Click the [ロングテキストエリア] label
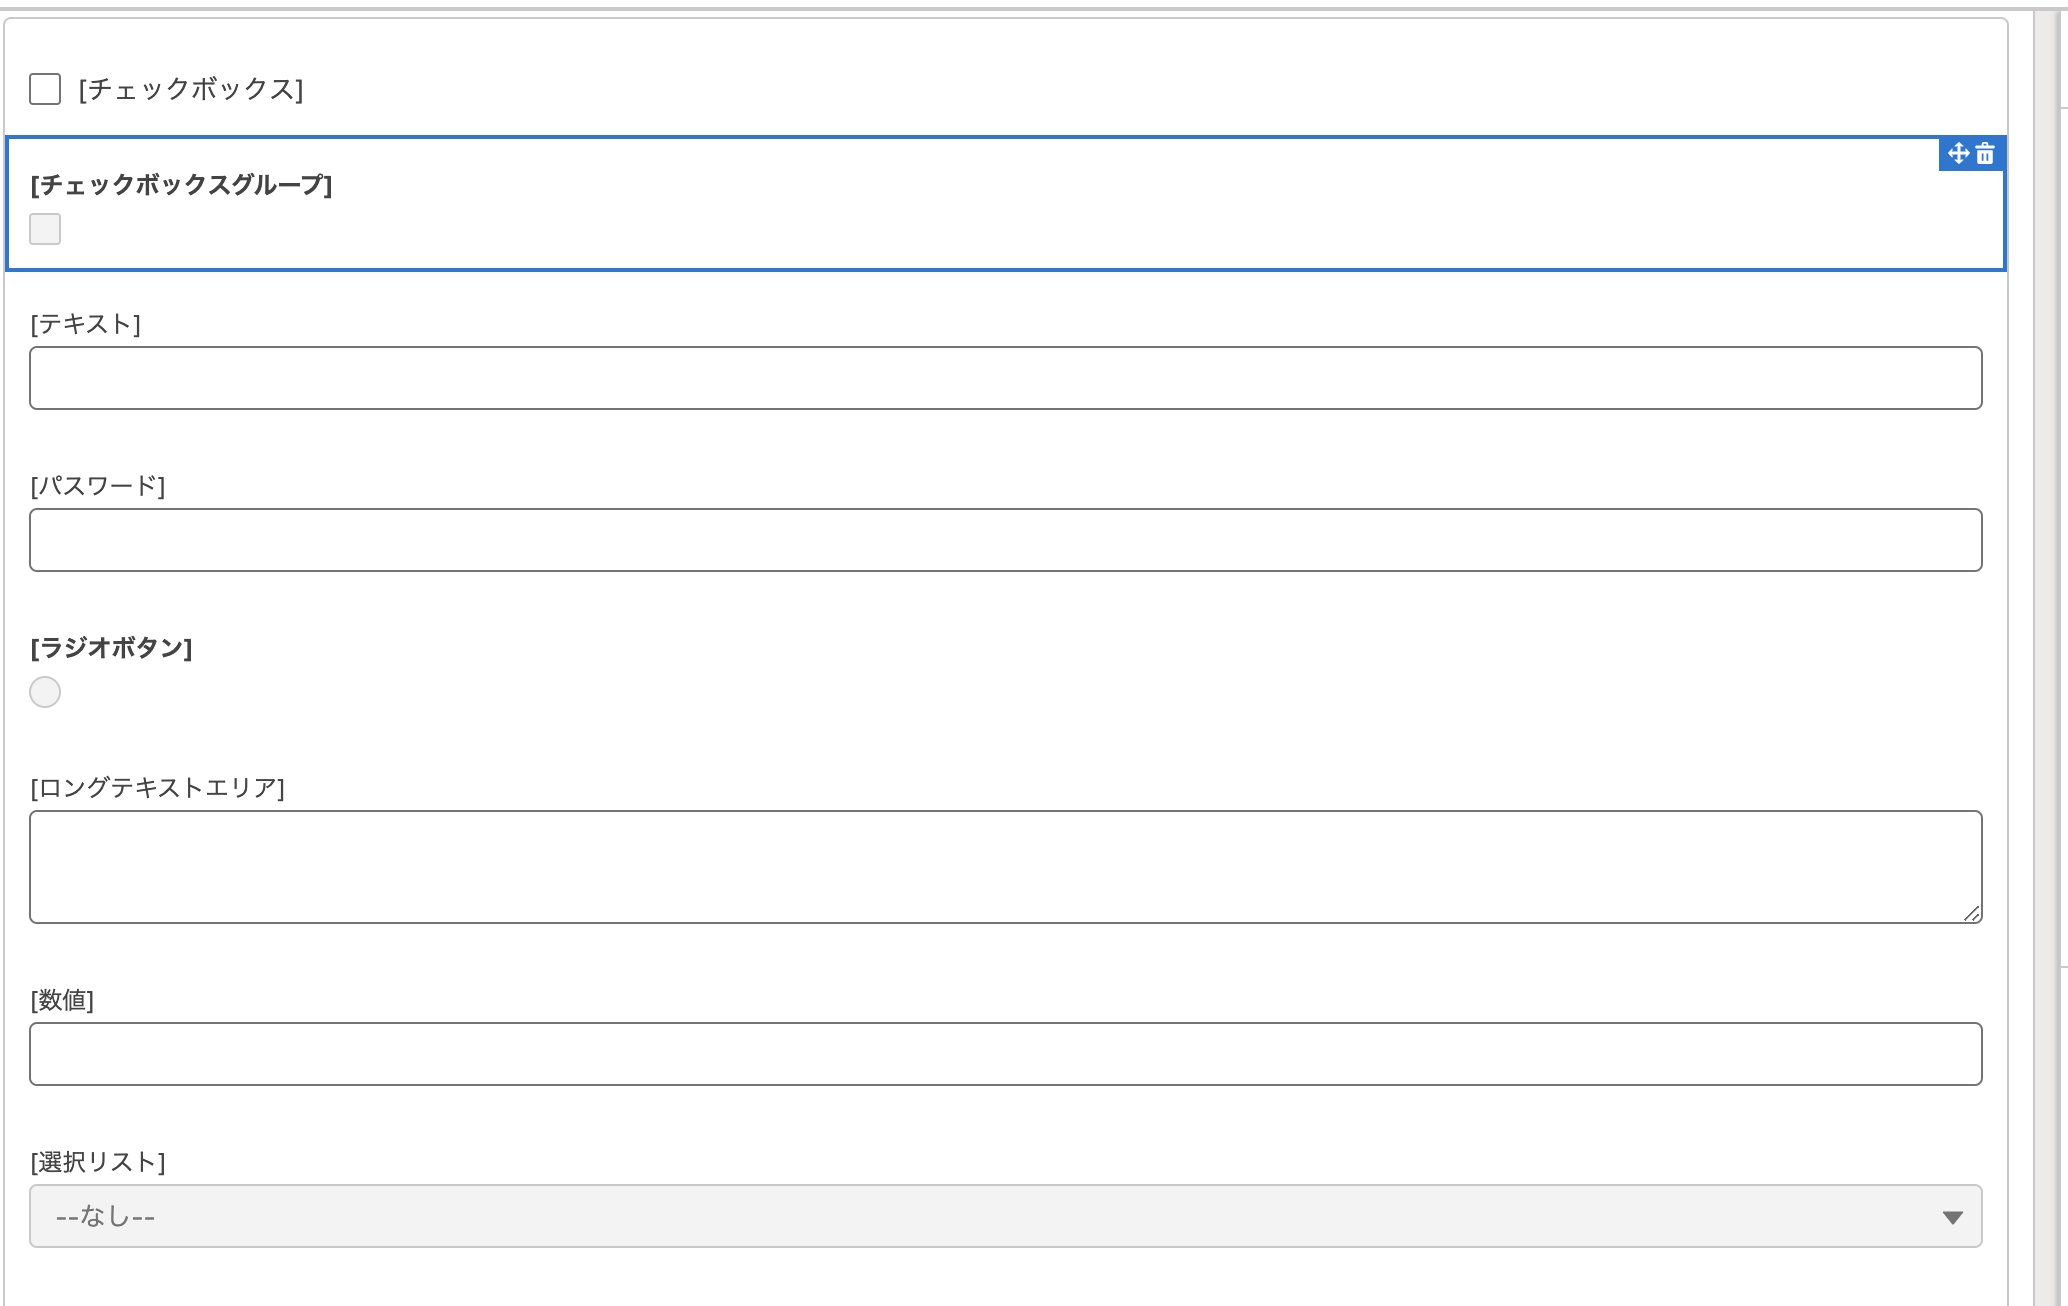Screen dimensions: 2068x1306 coord(158,788)
